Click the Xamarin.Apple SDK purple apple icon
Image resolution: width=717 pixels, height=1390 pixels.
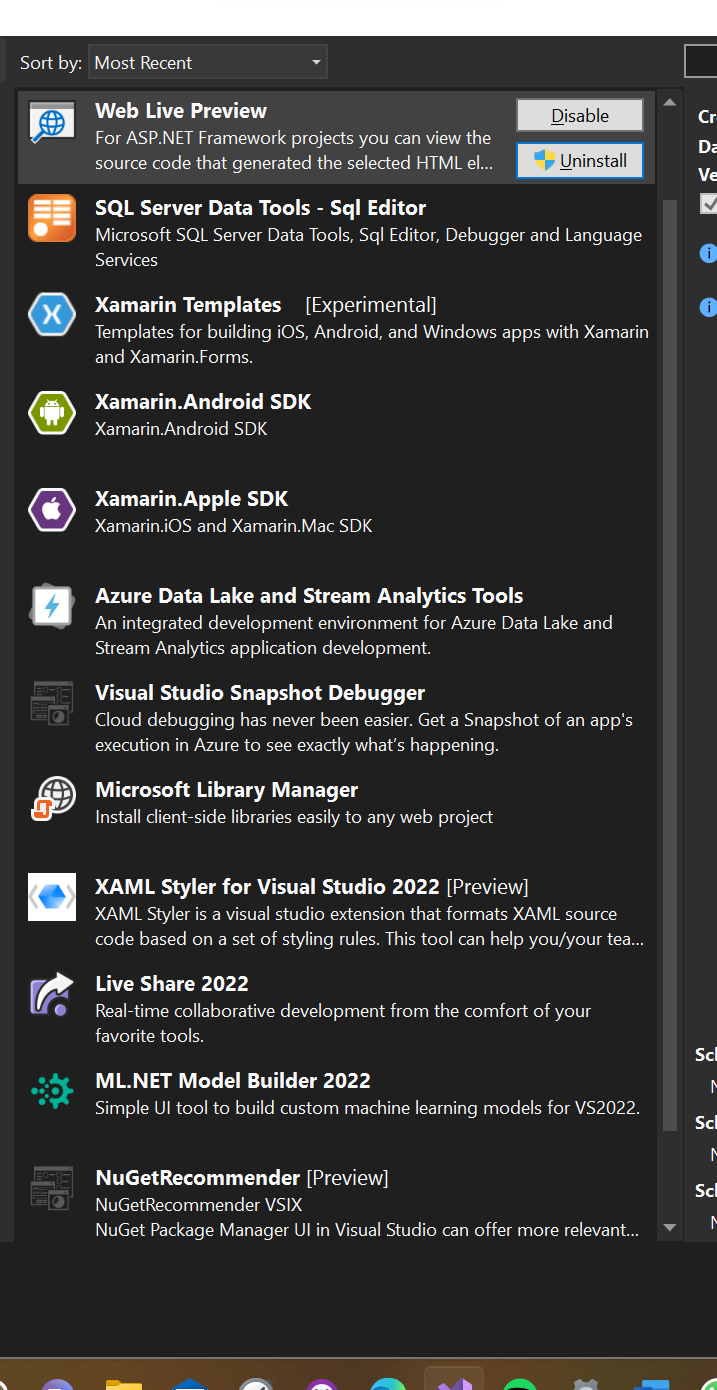52,509
